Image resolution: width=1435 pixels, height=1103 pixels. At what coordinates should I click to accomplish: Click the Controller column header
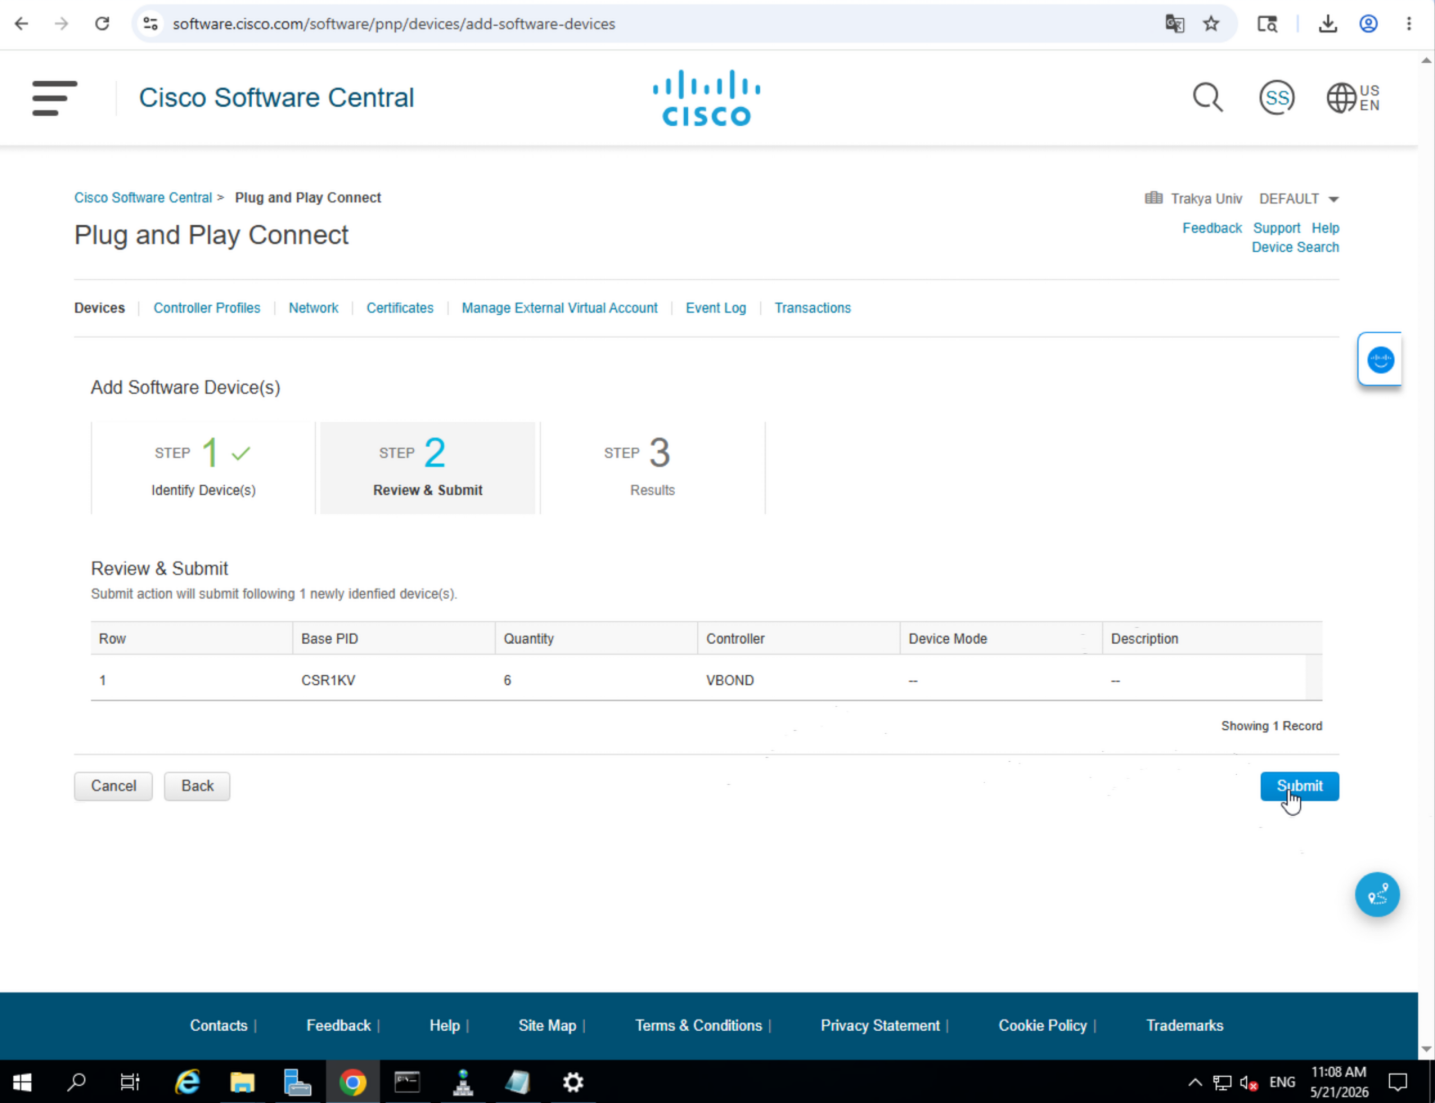click(x=799, y=639)
